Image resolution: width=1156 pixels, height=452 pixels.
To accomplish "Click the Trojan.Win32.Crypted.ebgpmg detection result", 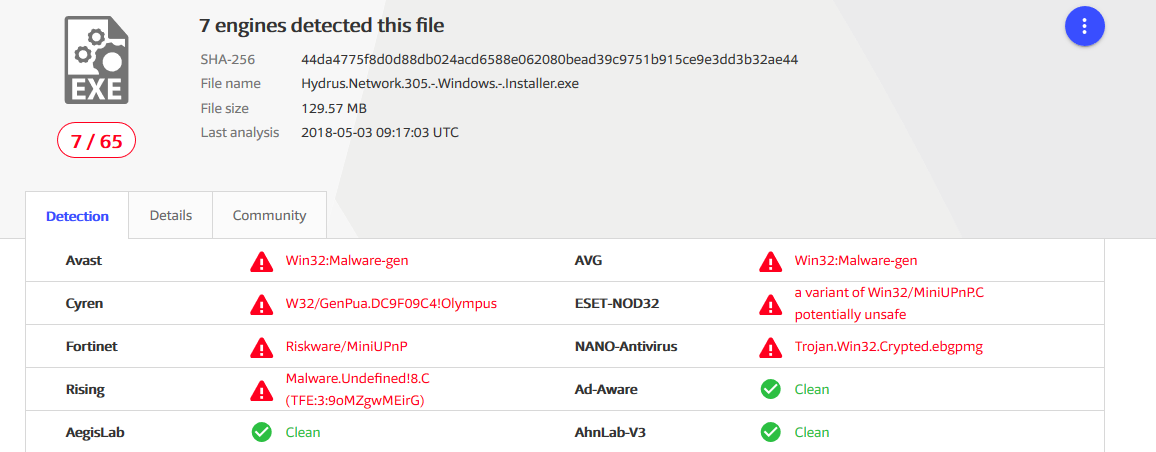I will coord(888,347).
